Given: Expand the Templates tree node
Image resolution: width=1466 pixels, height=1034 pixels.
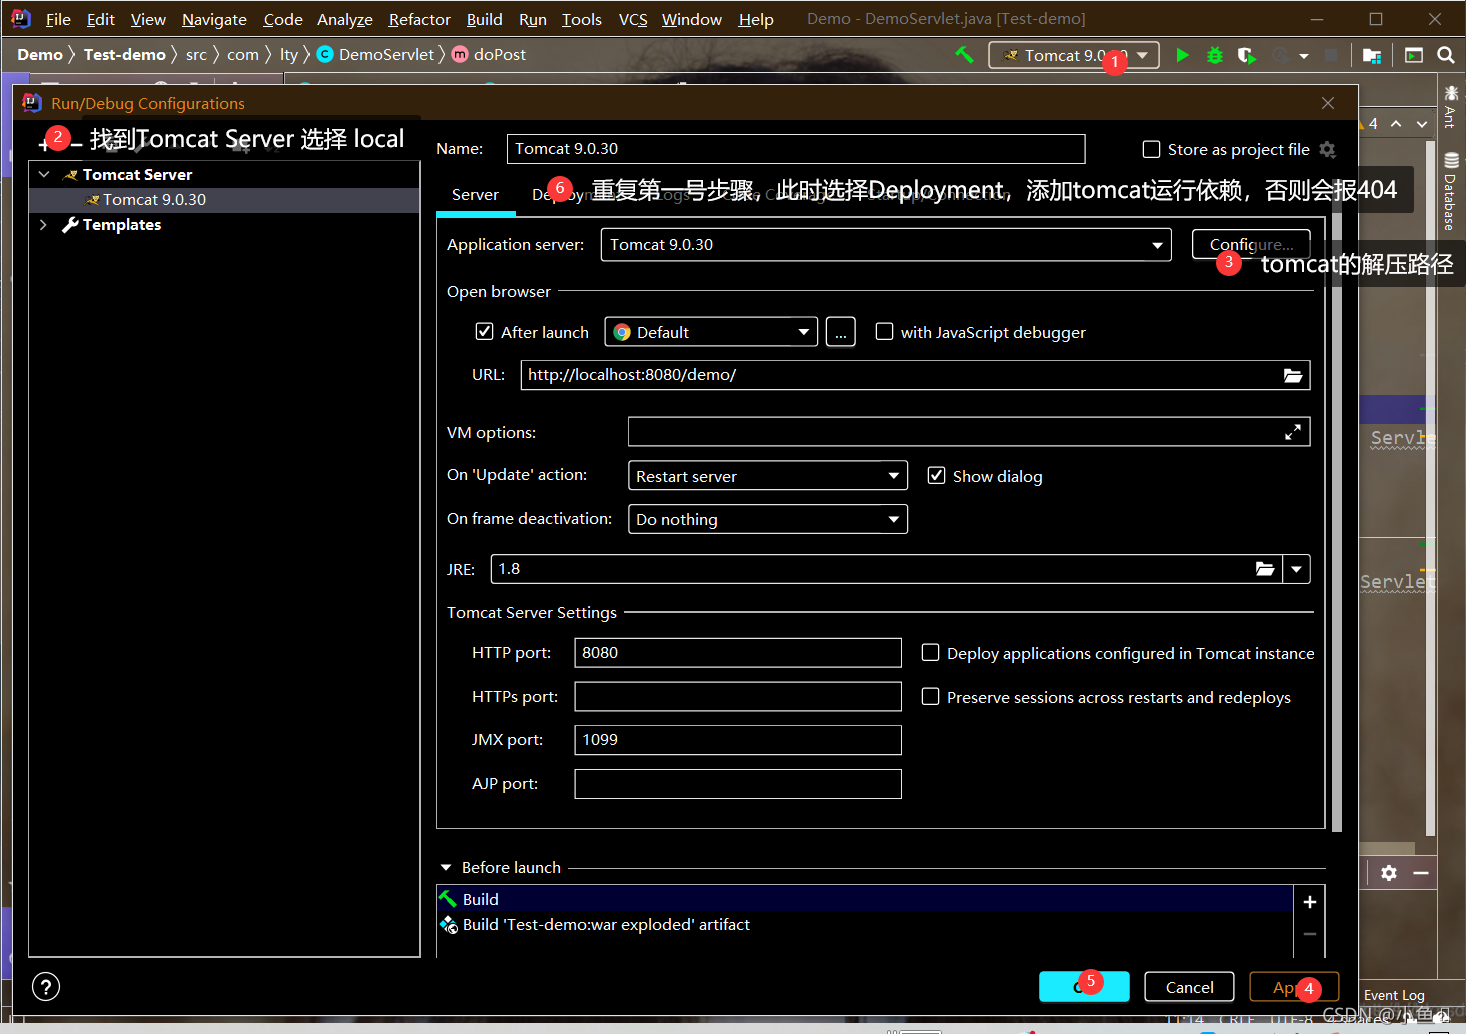Looking at the screenshot, I should click(x=43, y=225).
